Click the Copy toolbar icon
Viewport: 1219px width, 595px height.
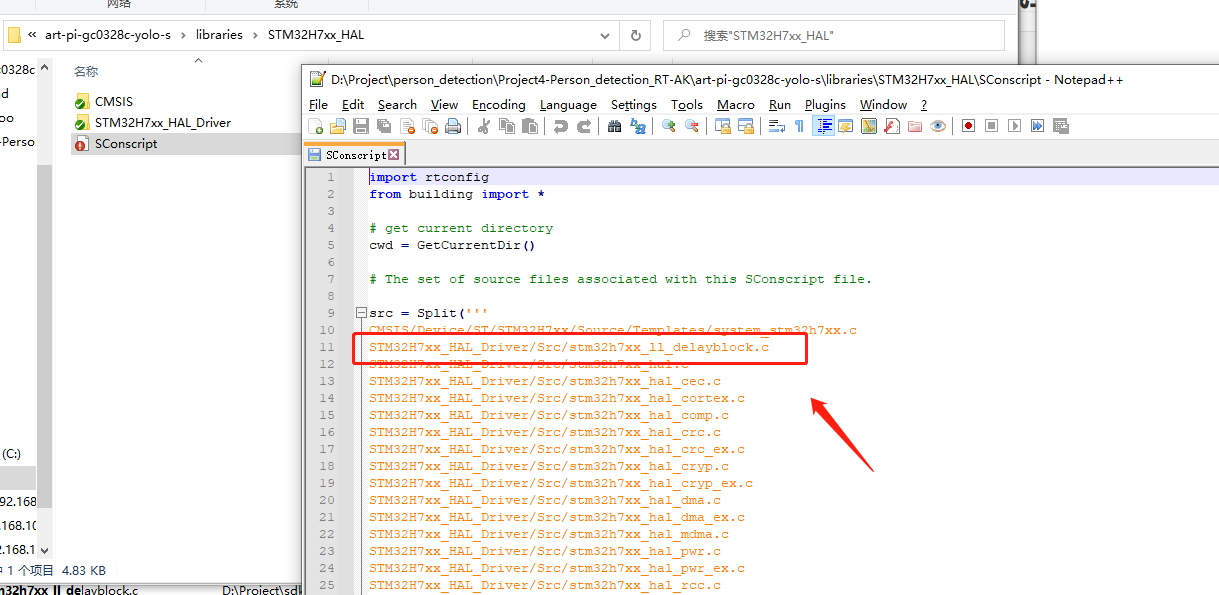tap(507, 126)
